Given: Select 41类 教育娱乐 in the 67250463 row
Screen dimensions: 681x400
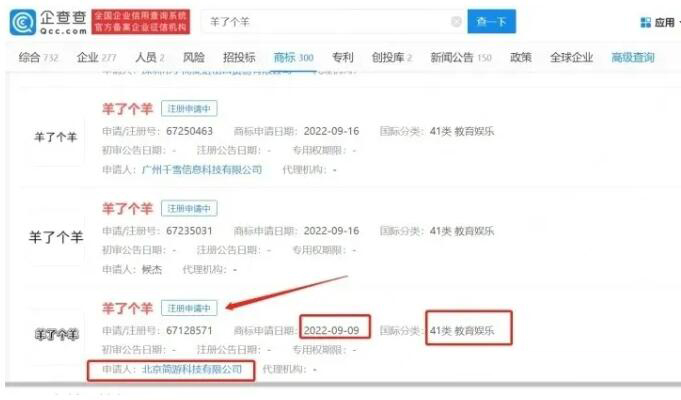Looking at the screenshot, I should tap(462, 131).
